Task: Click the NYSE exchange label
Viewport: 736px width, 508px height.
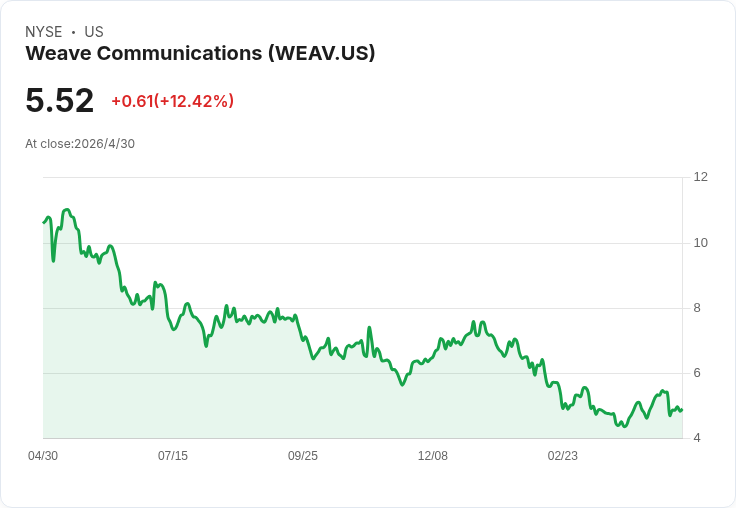Action: click(x=44, y=32)
